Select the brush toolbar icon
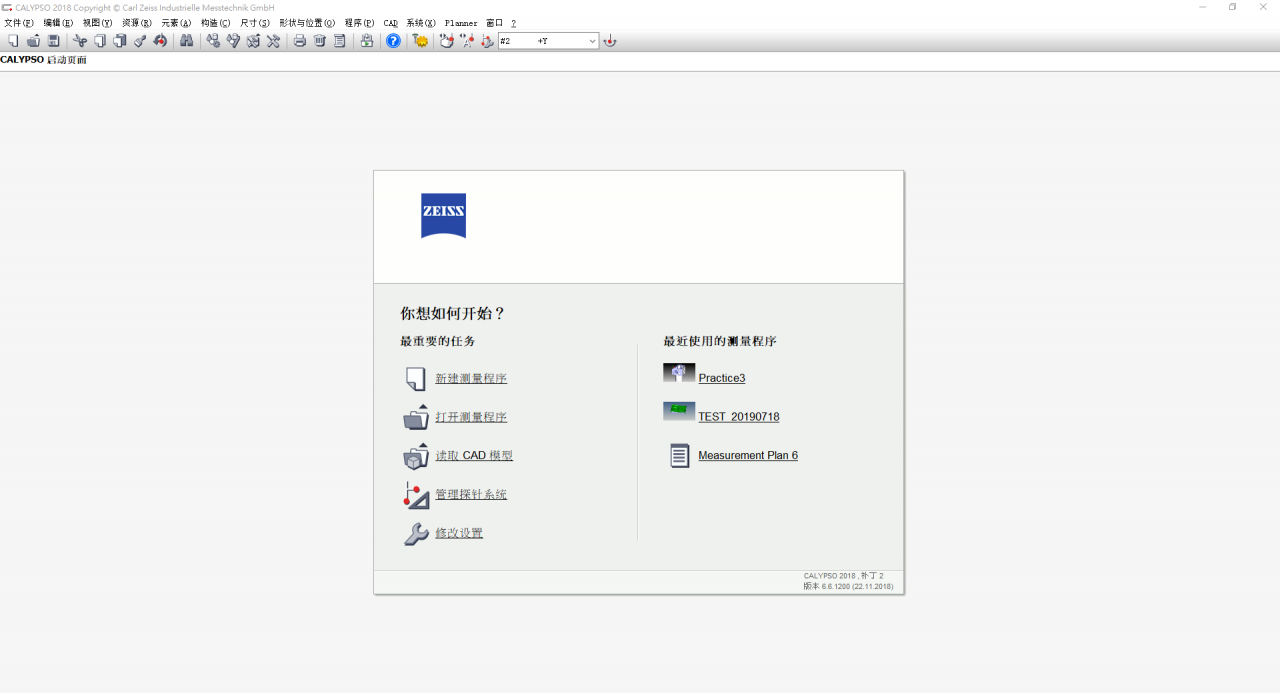This screenshot has height=693, width=1280. [140, 41]
